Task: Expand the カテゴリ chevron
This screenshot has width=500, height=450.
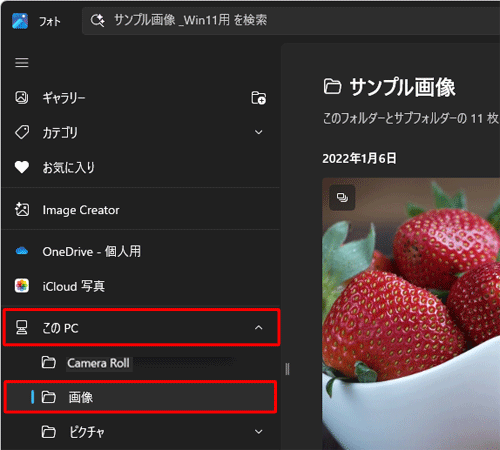Action: pos(259,132)
